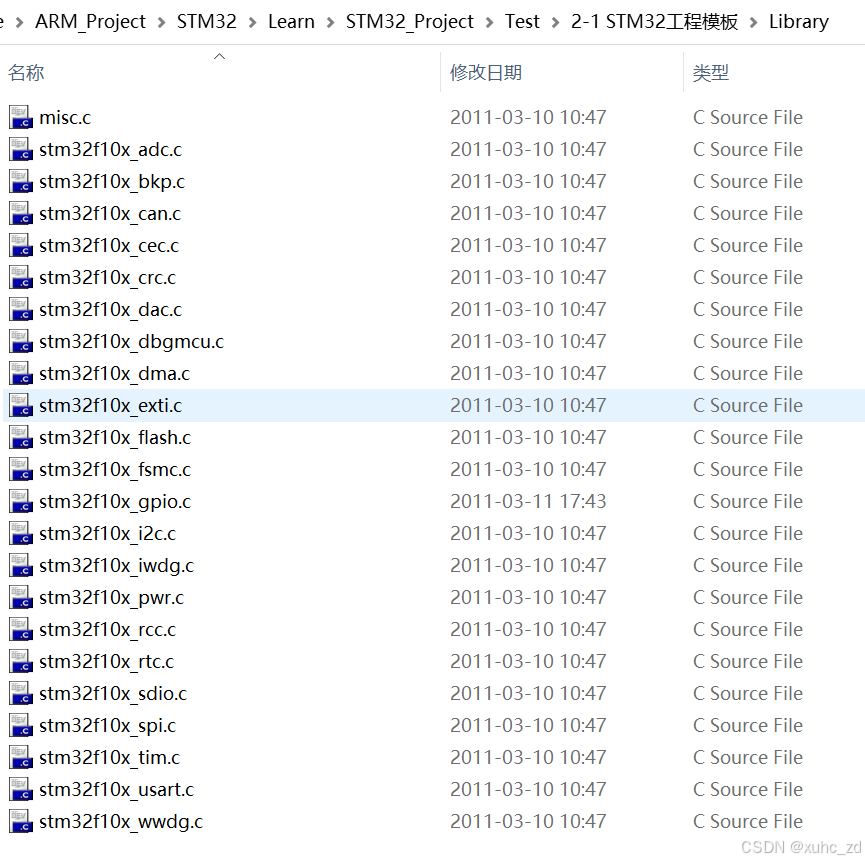Image resolution: width=865 pixels, height=862 pixels.
Task: Click the stm32f10x_iwdg.c file icon
Action: [21, 565]
